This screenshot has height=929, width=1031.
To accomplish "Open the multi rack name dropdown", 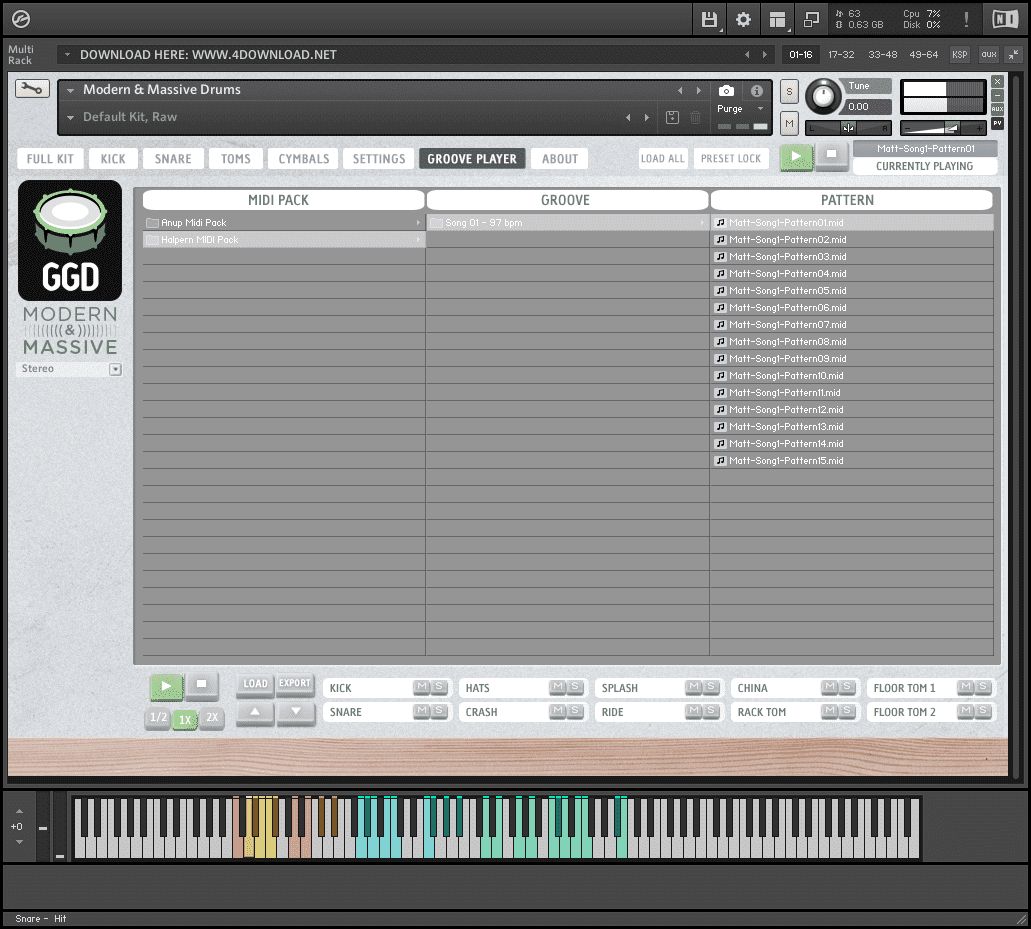I will (x=67, y=55).
